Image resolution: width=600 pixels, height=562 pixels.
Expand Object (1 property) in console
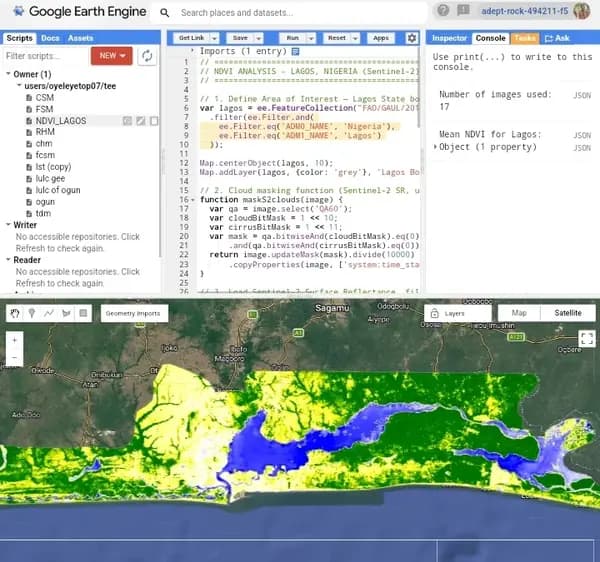[435, 147]
